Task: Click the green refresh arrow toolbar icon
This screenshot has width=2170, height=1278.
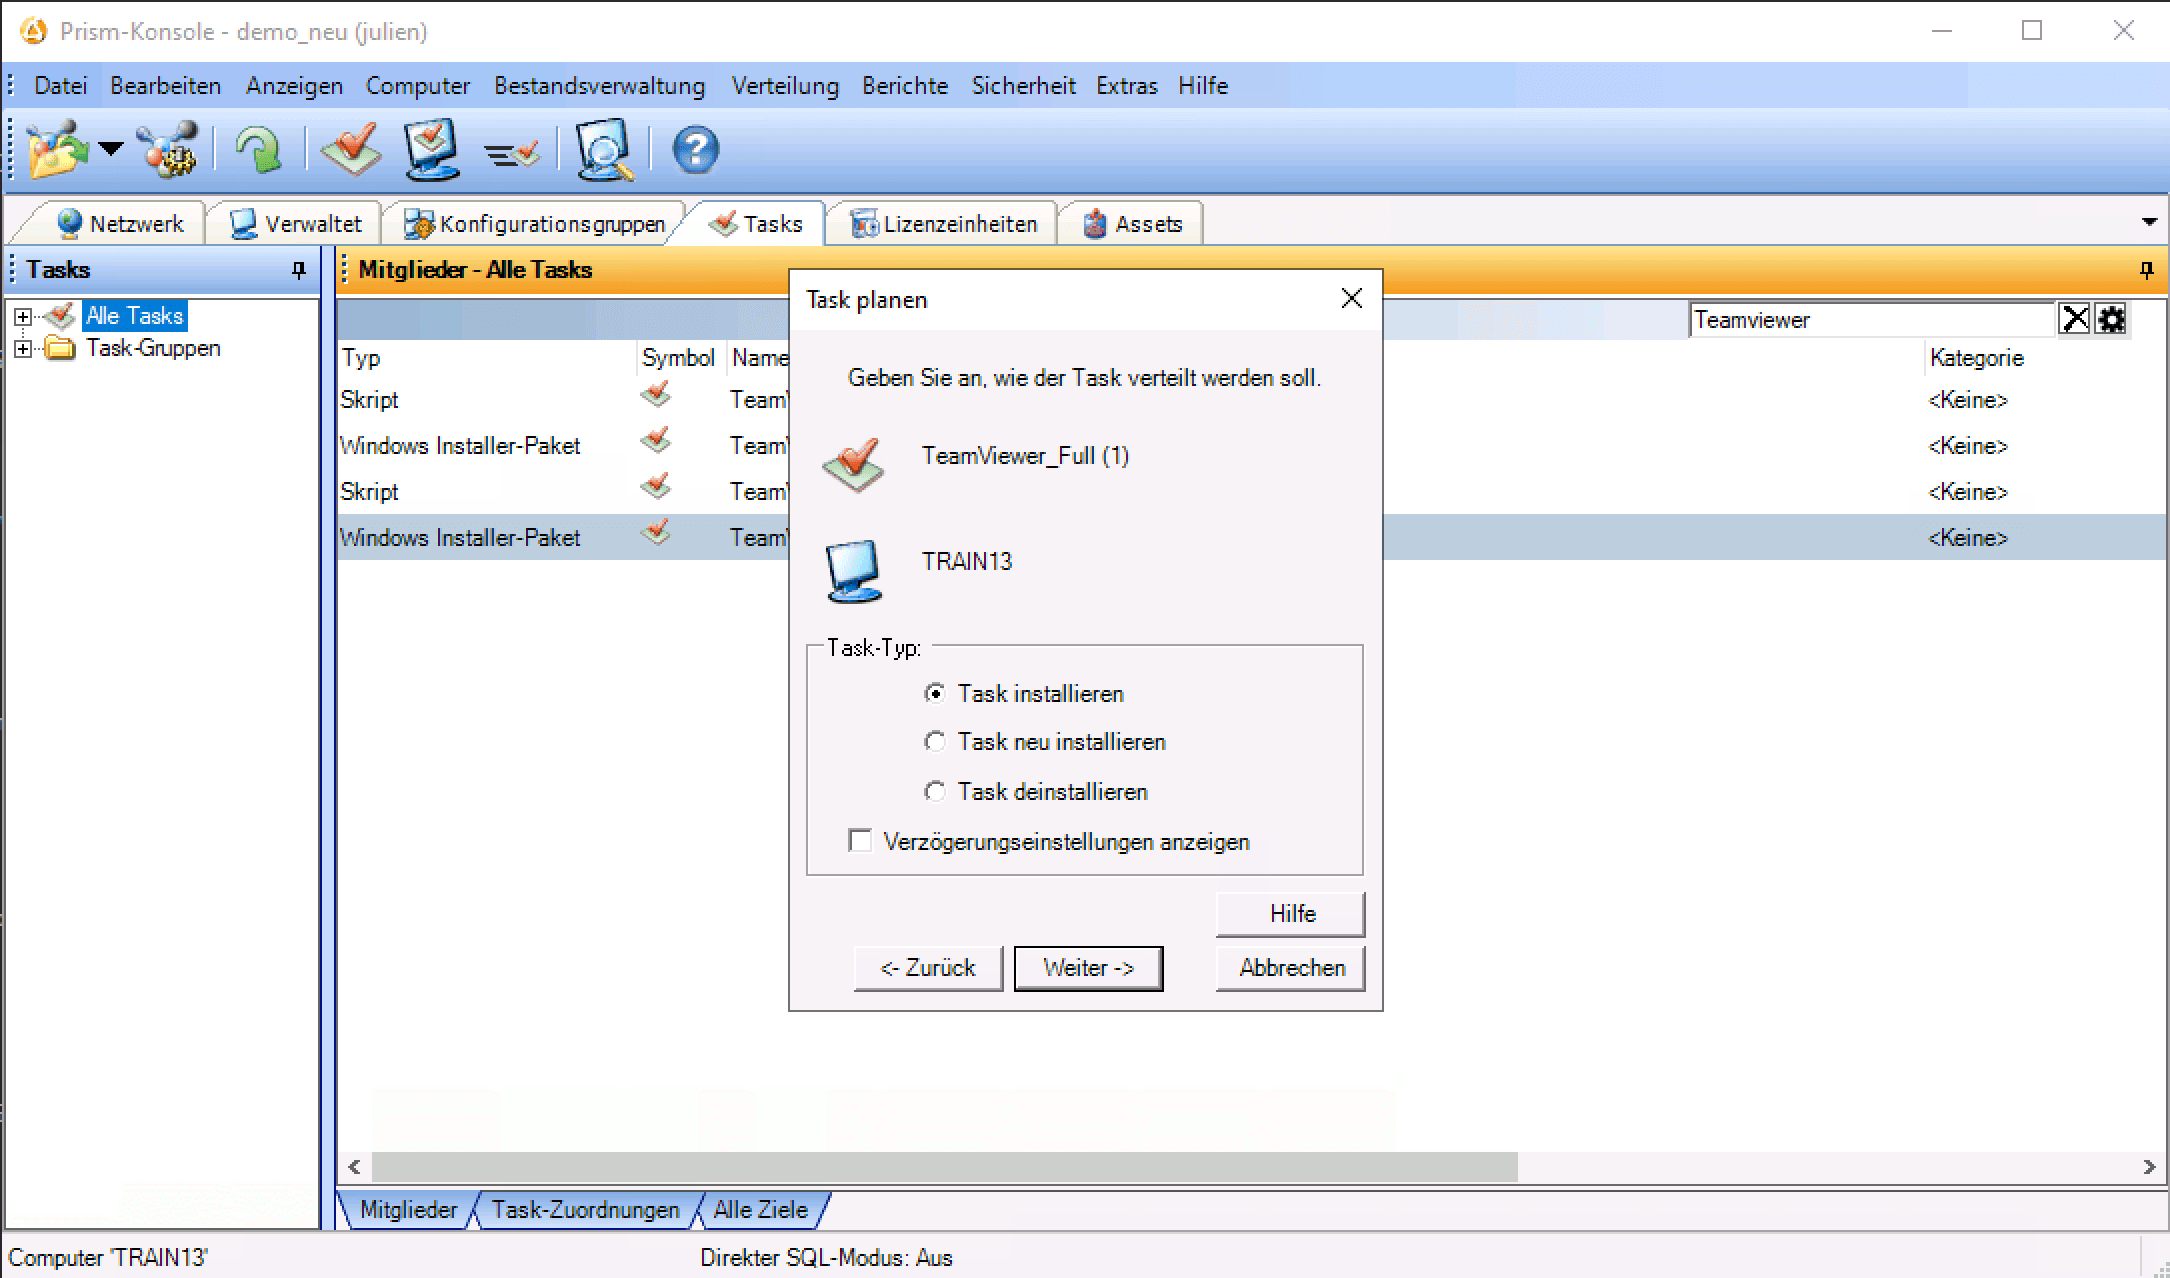Action: point(258,151)
